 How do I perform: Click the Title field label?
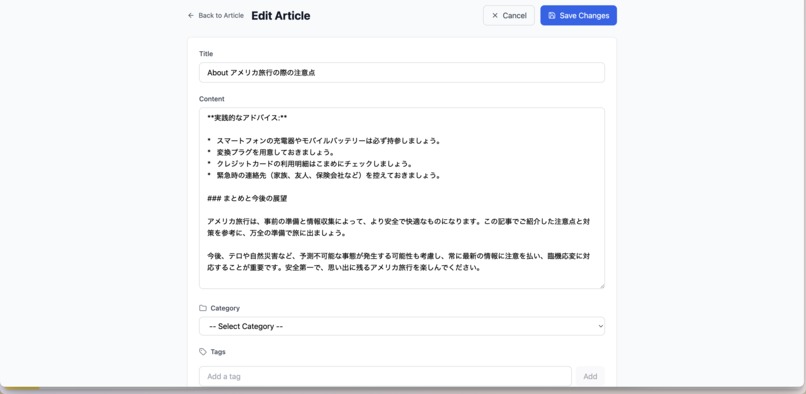tap(206, 53)
